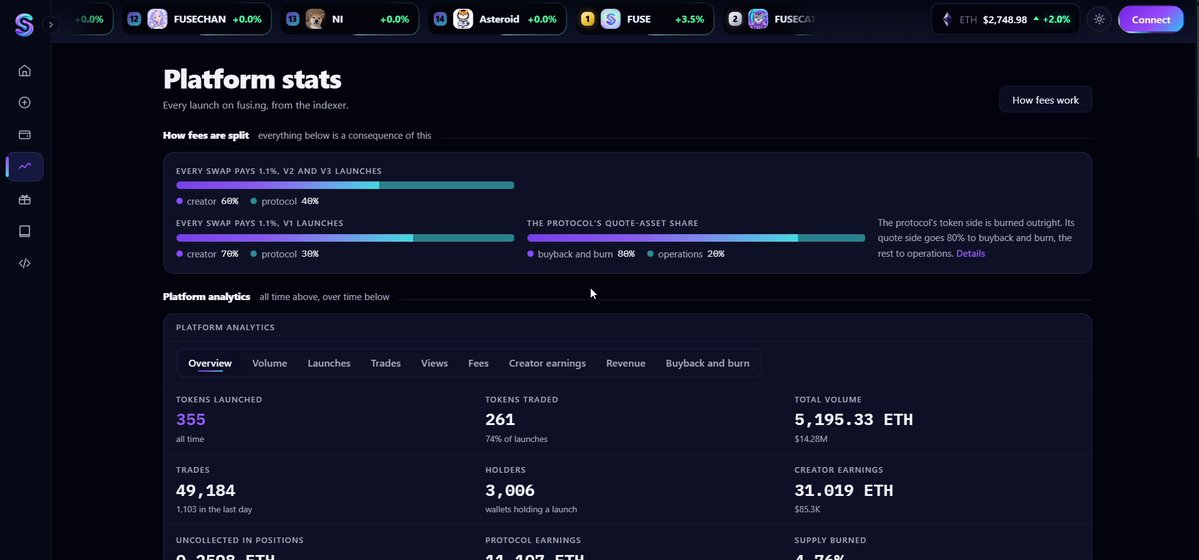This screenshot has height=560, width=1199.
Task: Switch to the Launches tab
Action: 329,363
